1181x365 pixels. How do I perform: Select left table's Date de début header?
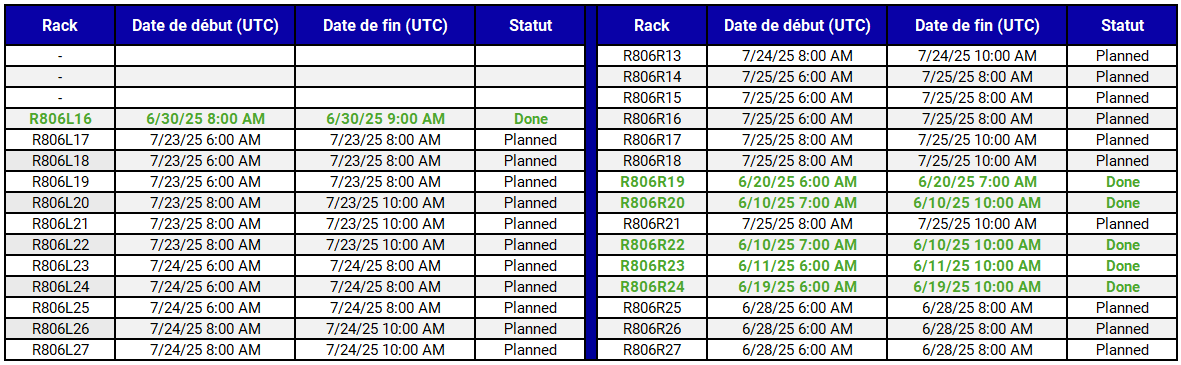(x=205, y=25)
